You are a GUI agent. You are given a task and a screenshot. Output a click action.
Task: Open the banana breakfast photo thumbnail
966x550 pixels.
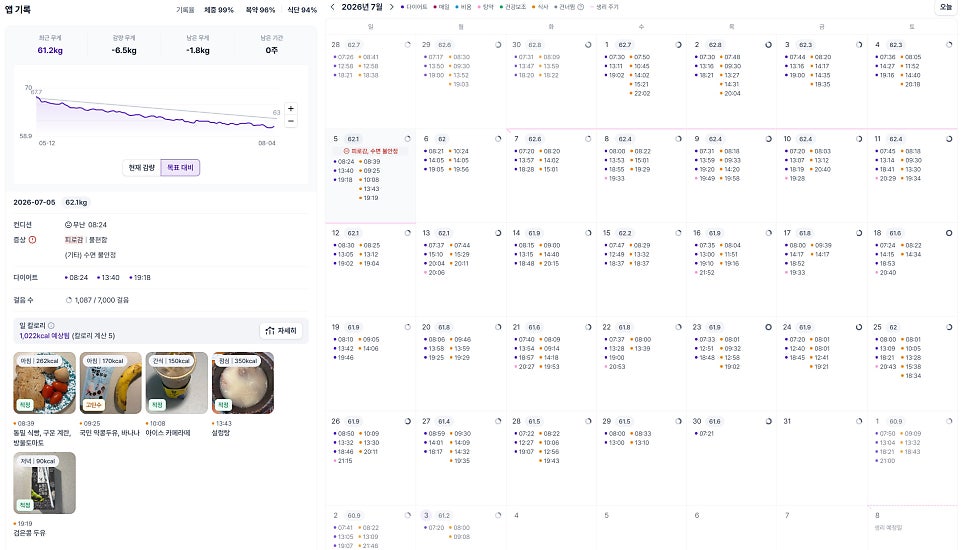(x=111, y=382)
